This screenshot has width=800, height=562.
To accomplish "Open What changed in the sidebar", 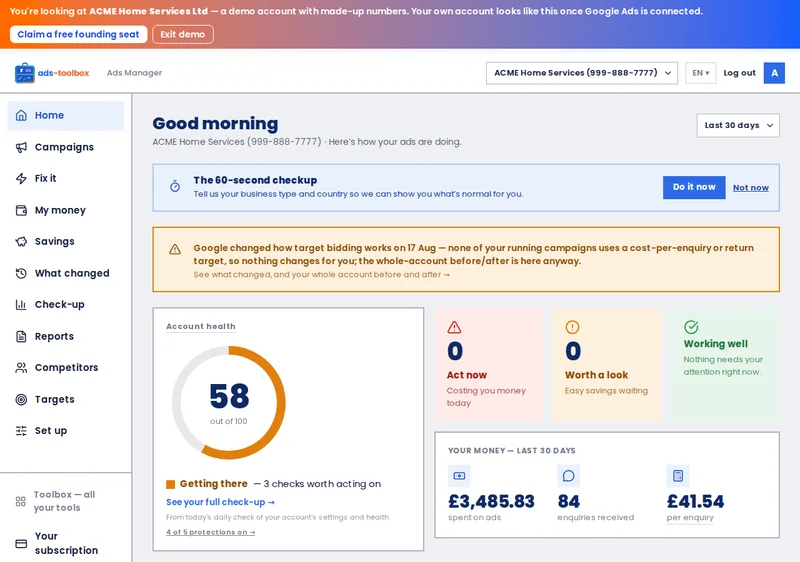I will 66,273.
